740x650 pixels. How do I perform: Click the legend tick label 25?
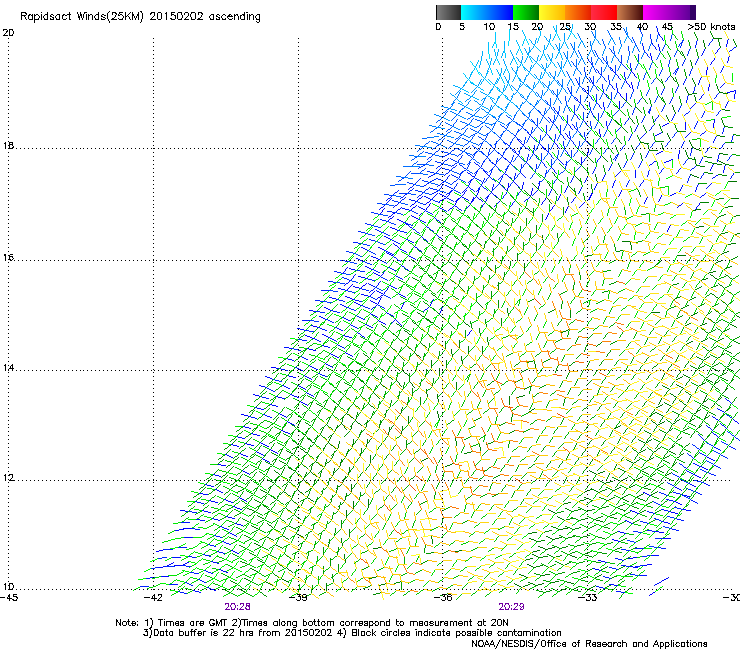coord(565,27)
